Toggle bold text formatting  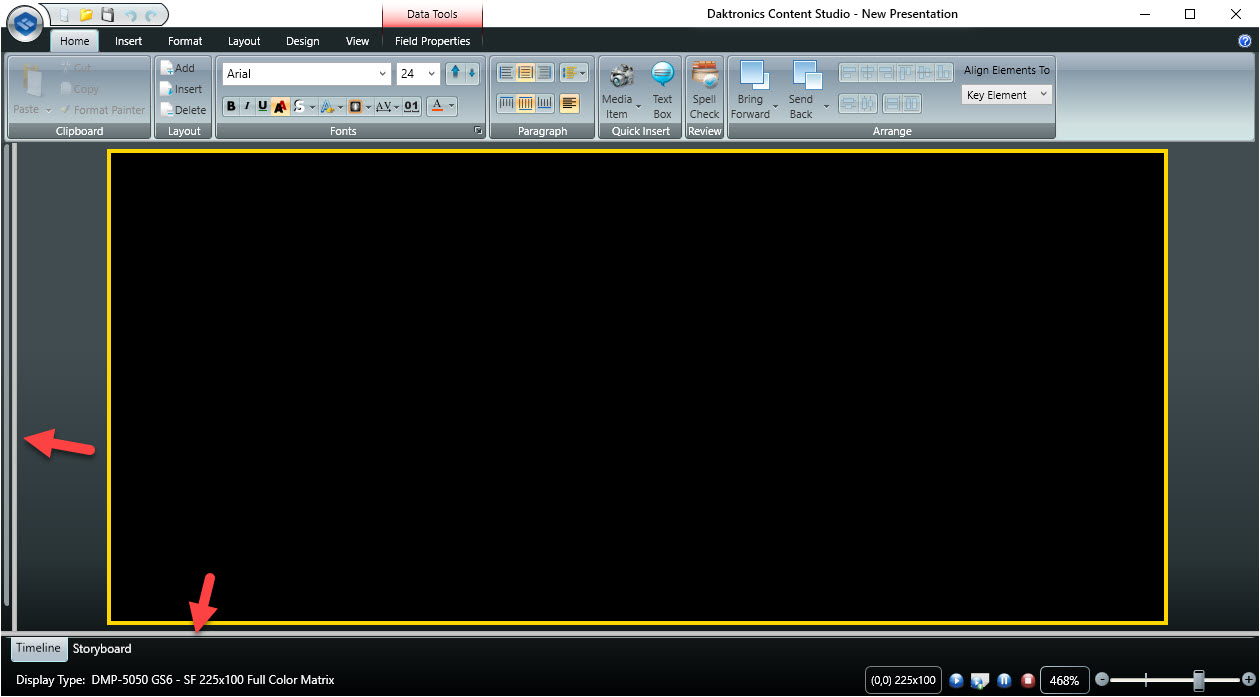[x=231, y=106]
